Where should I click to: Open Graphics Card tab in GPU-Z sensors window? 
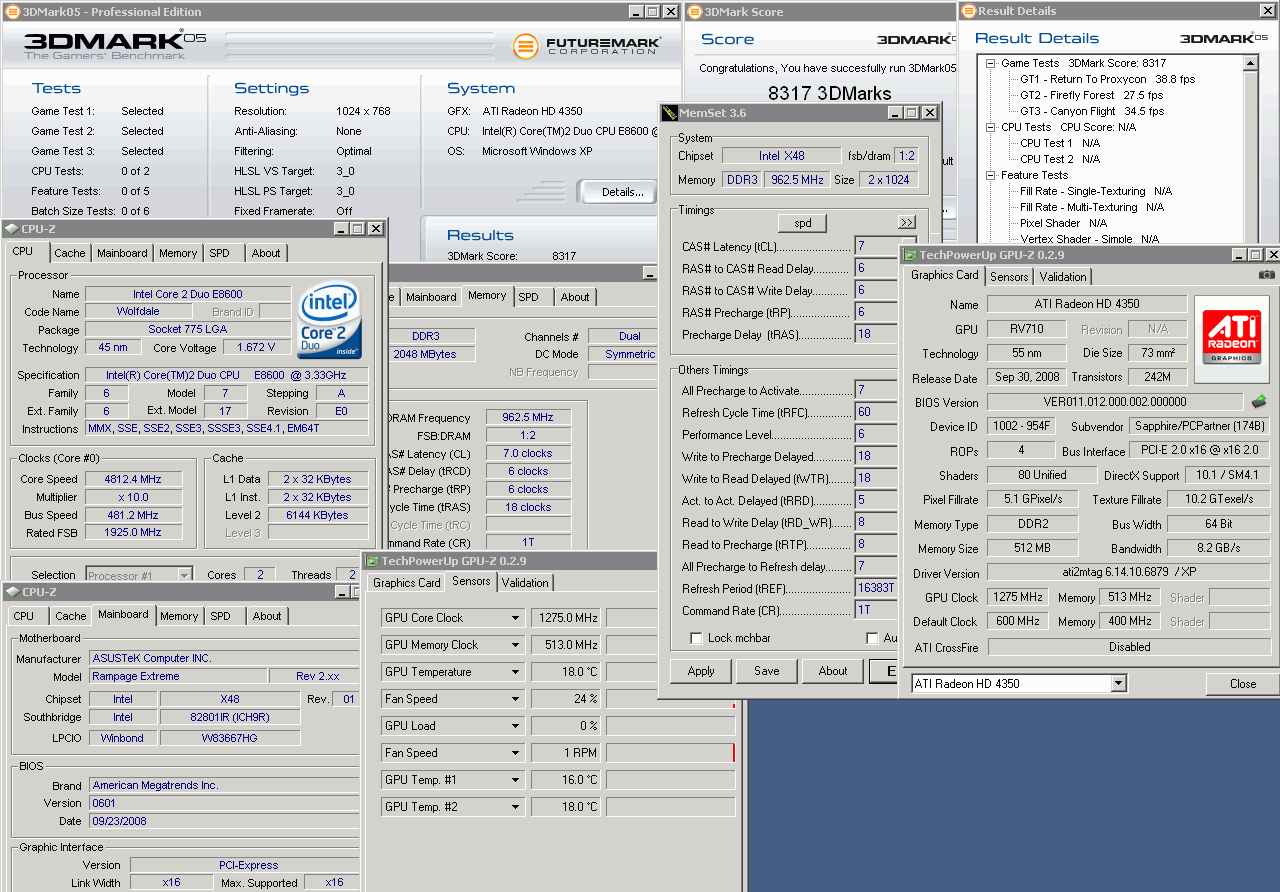tap(406, 583)
